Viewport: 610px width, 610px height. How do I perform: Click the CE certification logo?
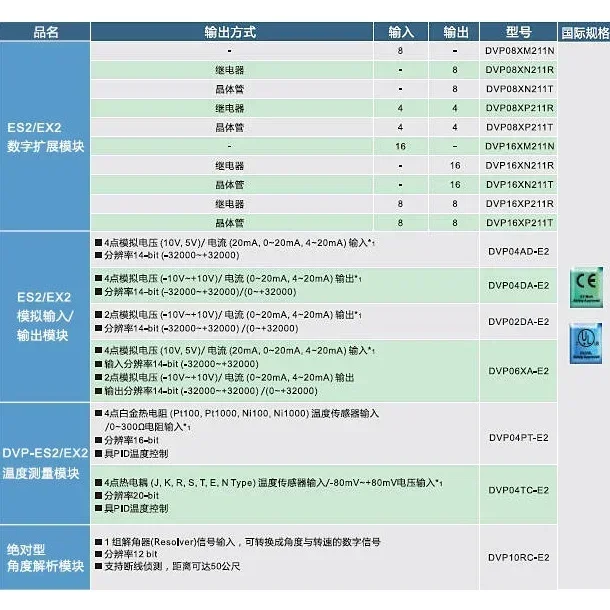coord(586,287)
